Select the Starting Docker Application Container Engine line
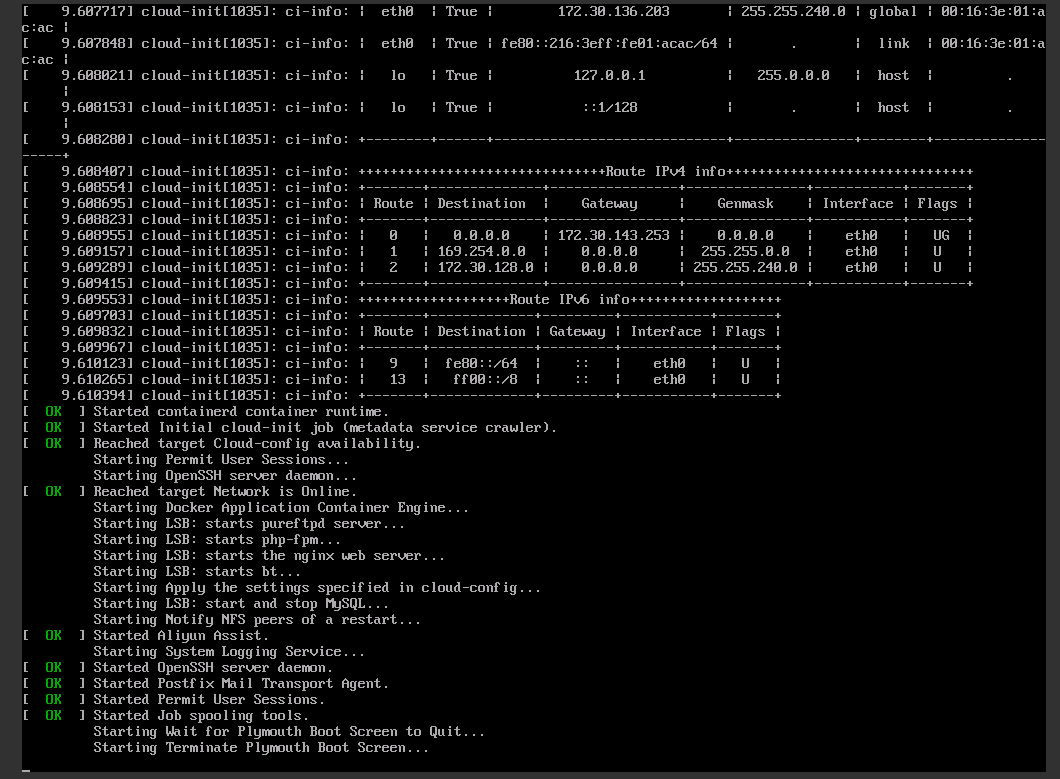This screenshot has height=779, width=1060. 281,507
